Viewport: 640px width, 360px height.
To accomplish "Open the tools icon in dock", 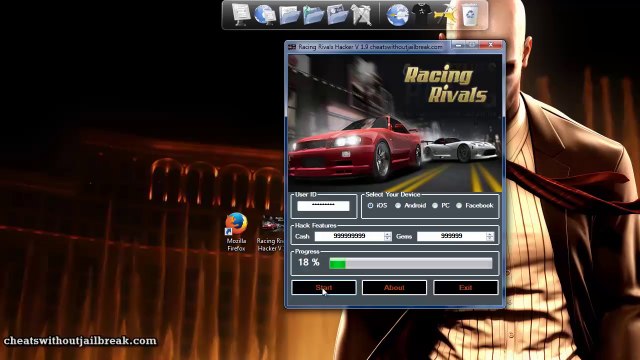I will pos(361,15).
